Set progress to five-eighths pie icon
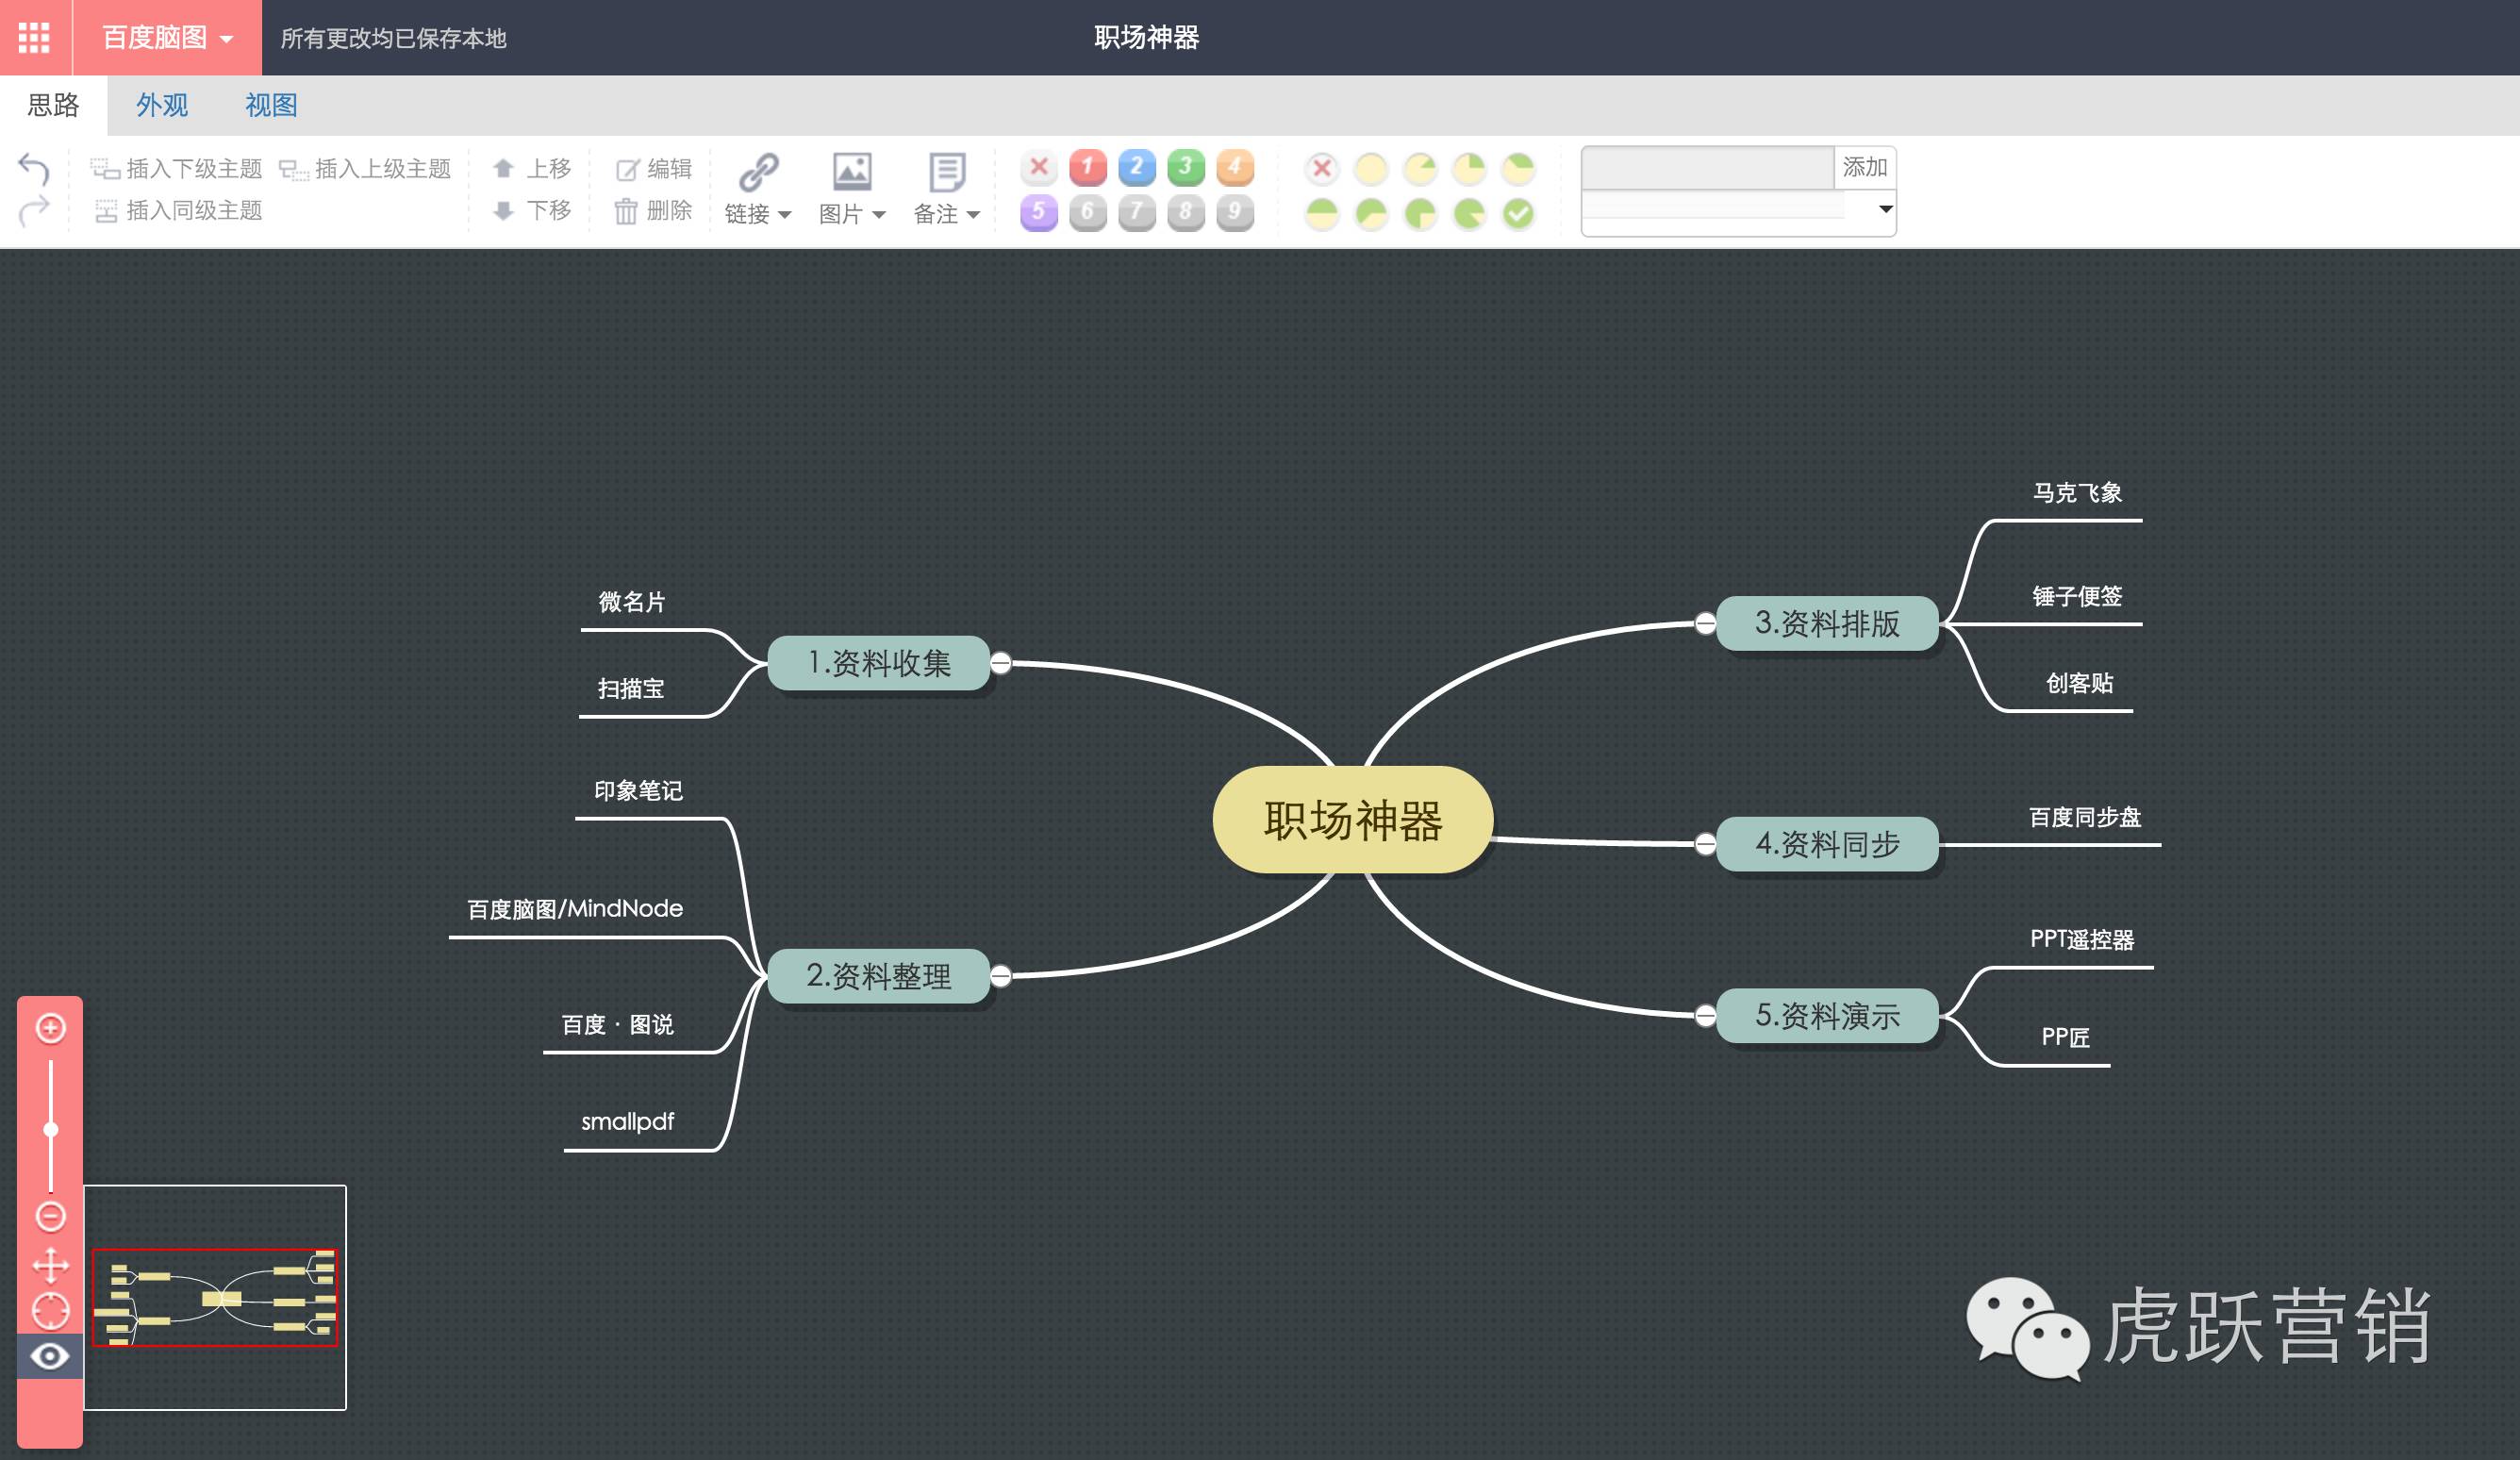The width and height of the screenshot is (2520, 1460). click(1371, 213)
